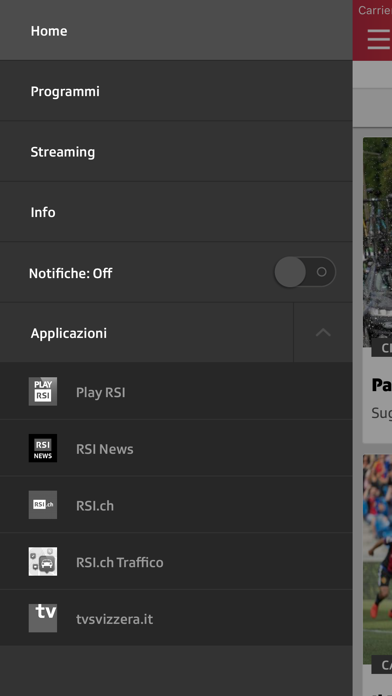Open the Home menu item
The image size is (392, 696).
176,30
